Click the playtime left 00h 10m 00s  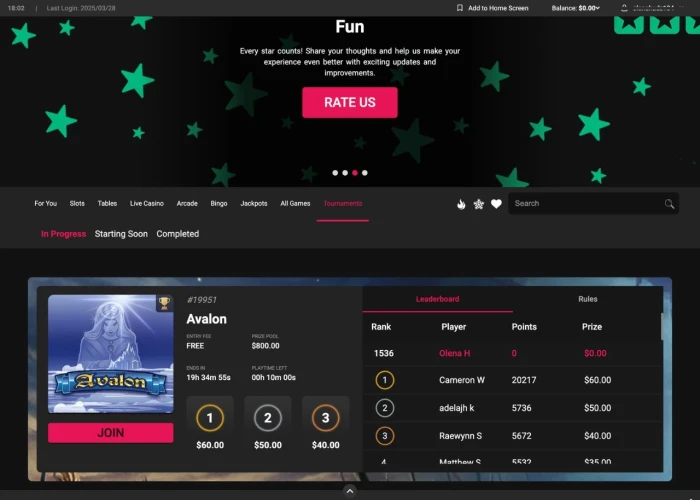pos(273,378)
